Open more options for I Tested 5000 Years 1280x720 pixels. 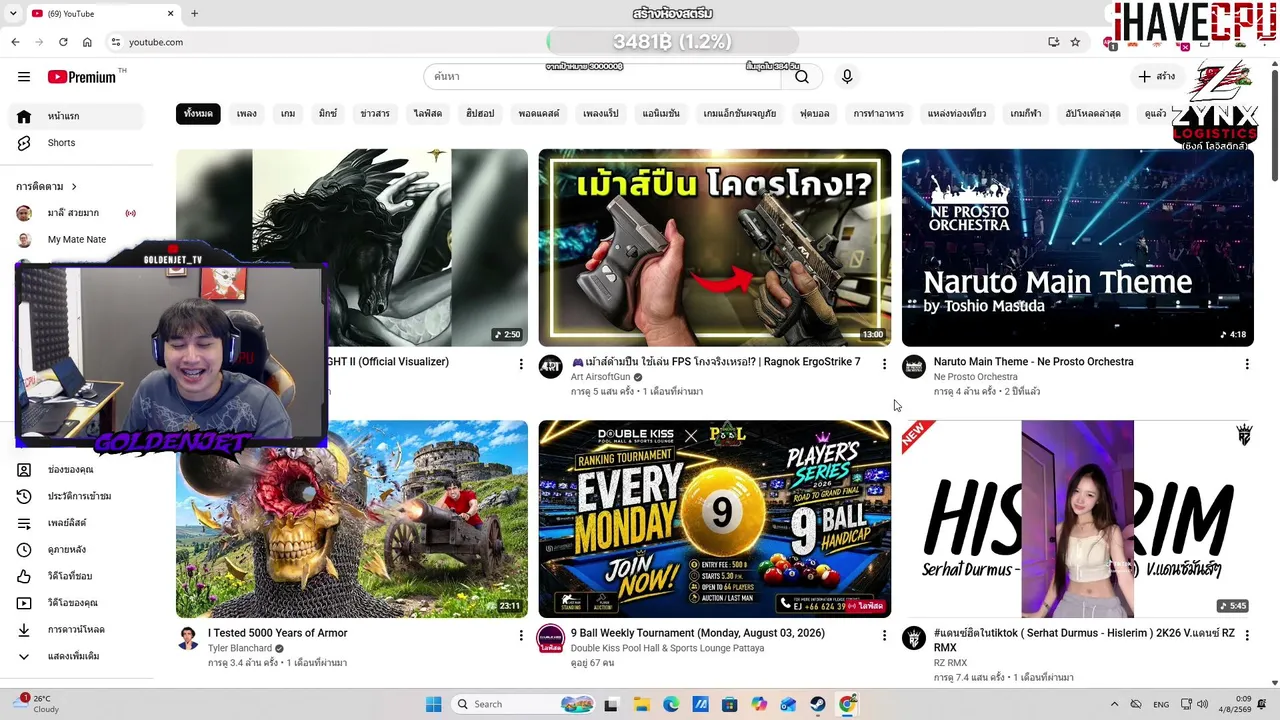(520, 635)
